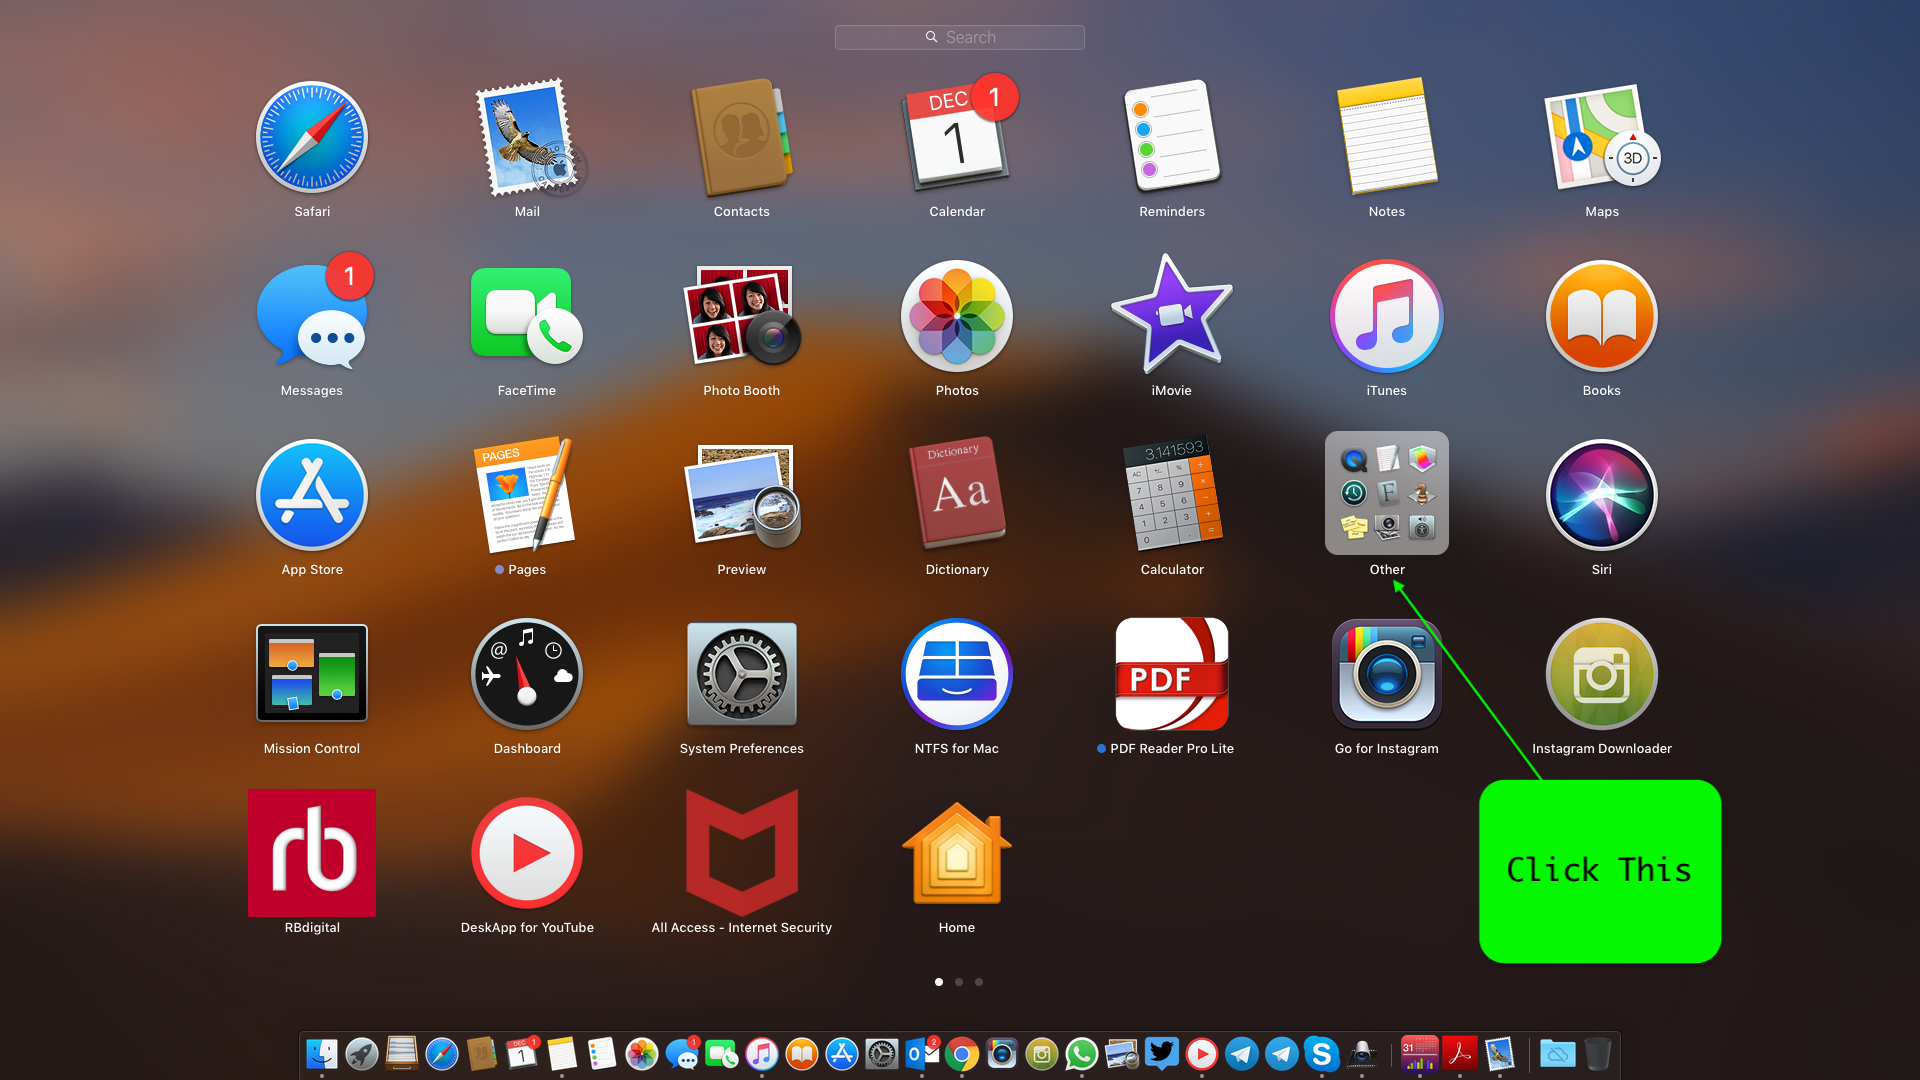Open the RBdigital app
Image resolution: width=1920 pixels, height=1080 pixels.
312,853
